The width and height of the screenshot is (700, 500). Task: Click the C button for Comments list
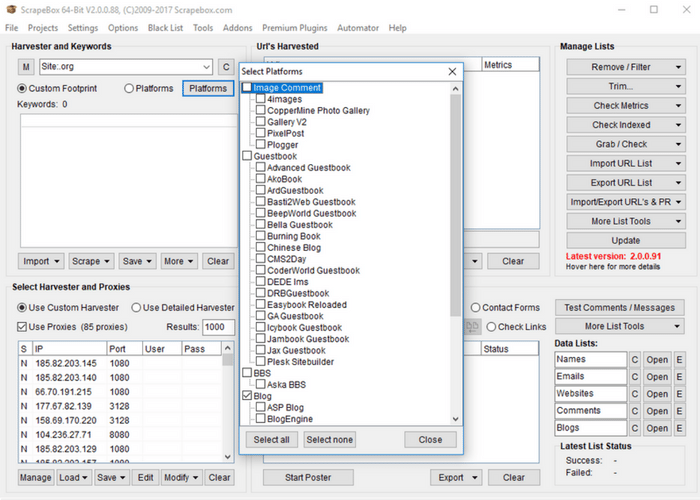click(635, 411)
